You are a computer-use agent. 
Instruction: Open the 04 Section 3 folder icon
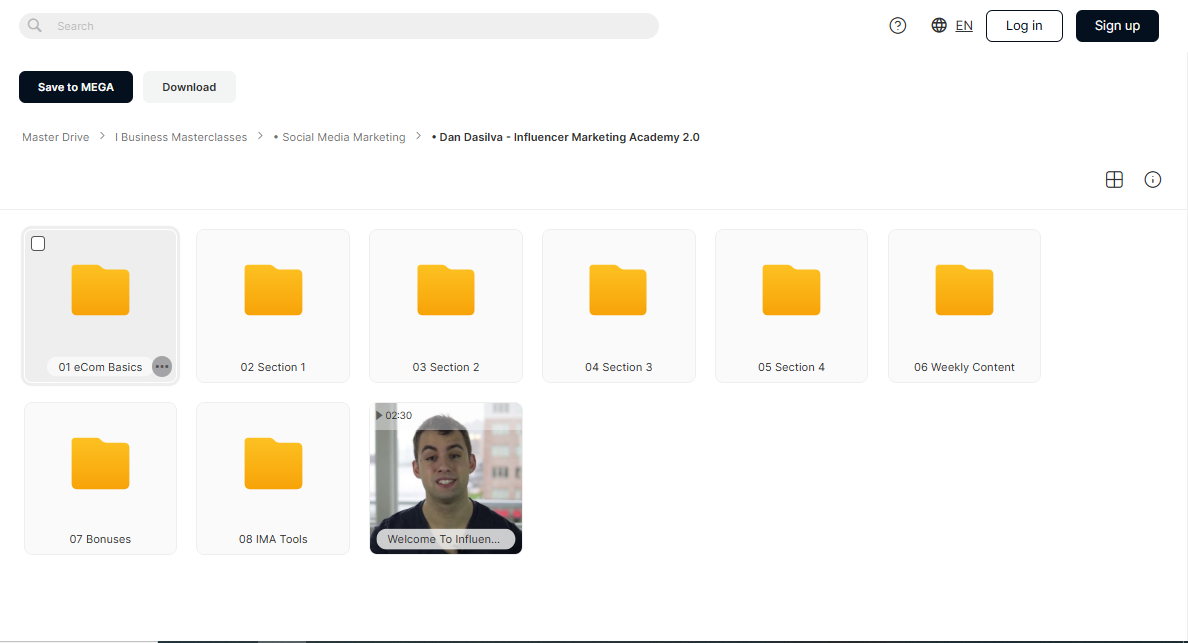point(618,290)
